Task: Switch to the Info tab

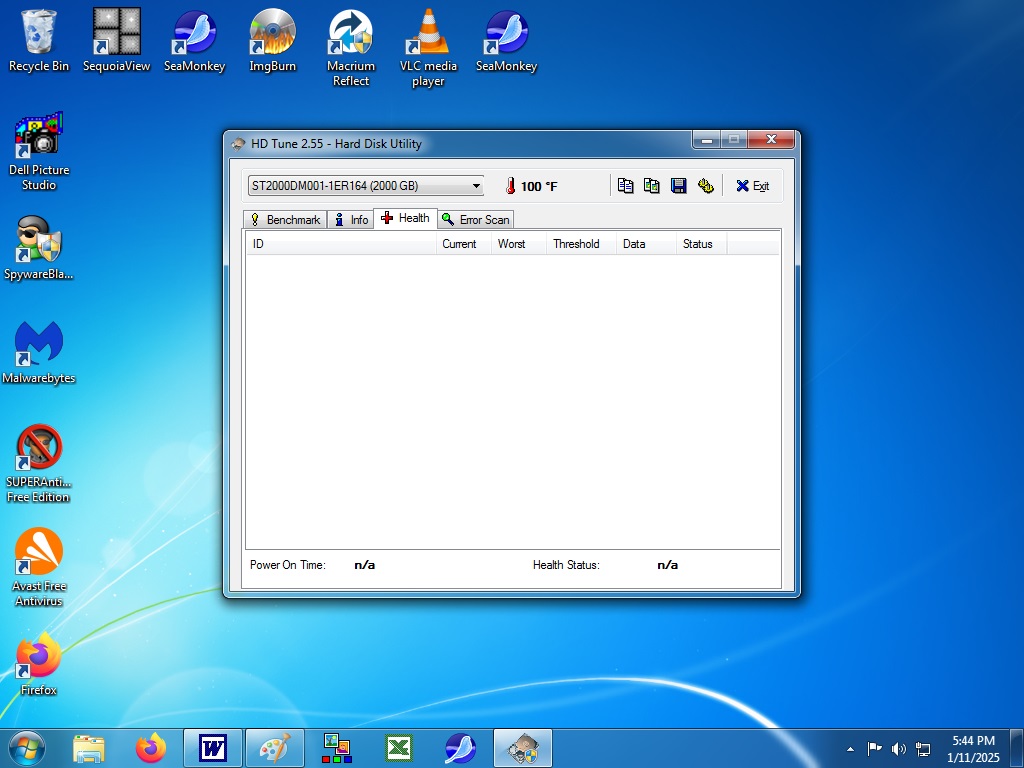Action: click(351, 219)
